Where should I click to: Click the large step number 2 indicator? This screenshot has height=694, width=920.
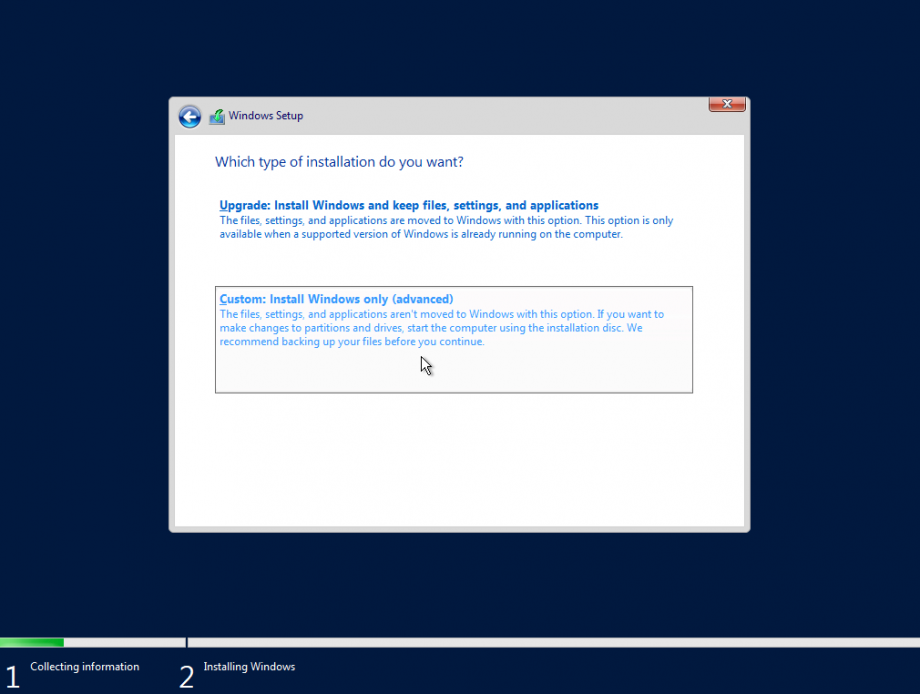coord(186,677)
